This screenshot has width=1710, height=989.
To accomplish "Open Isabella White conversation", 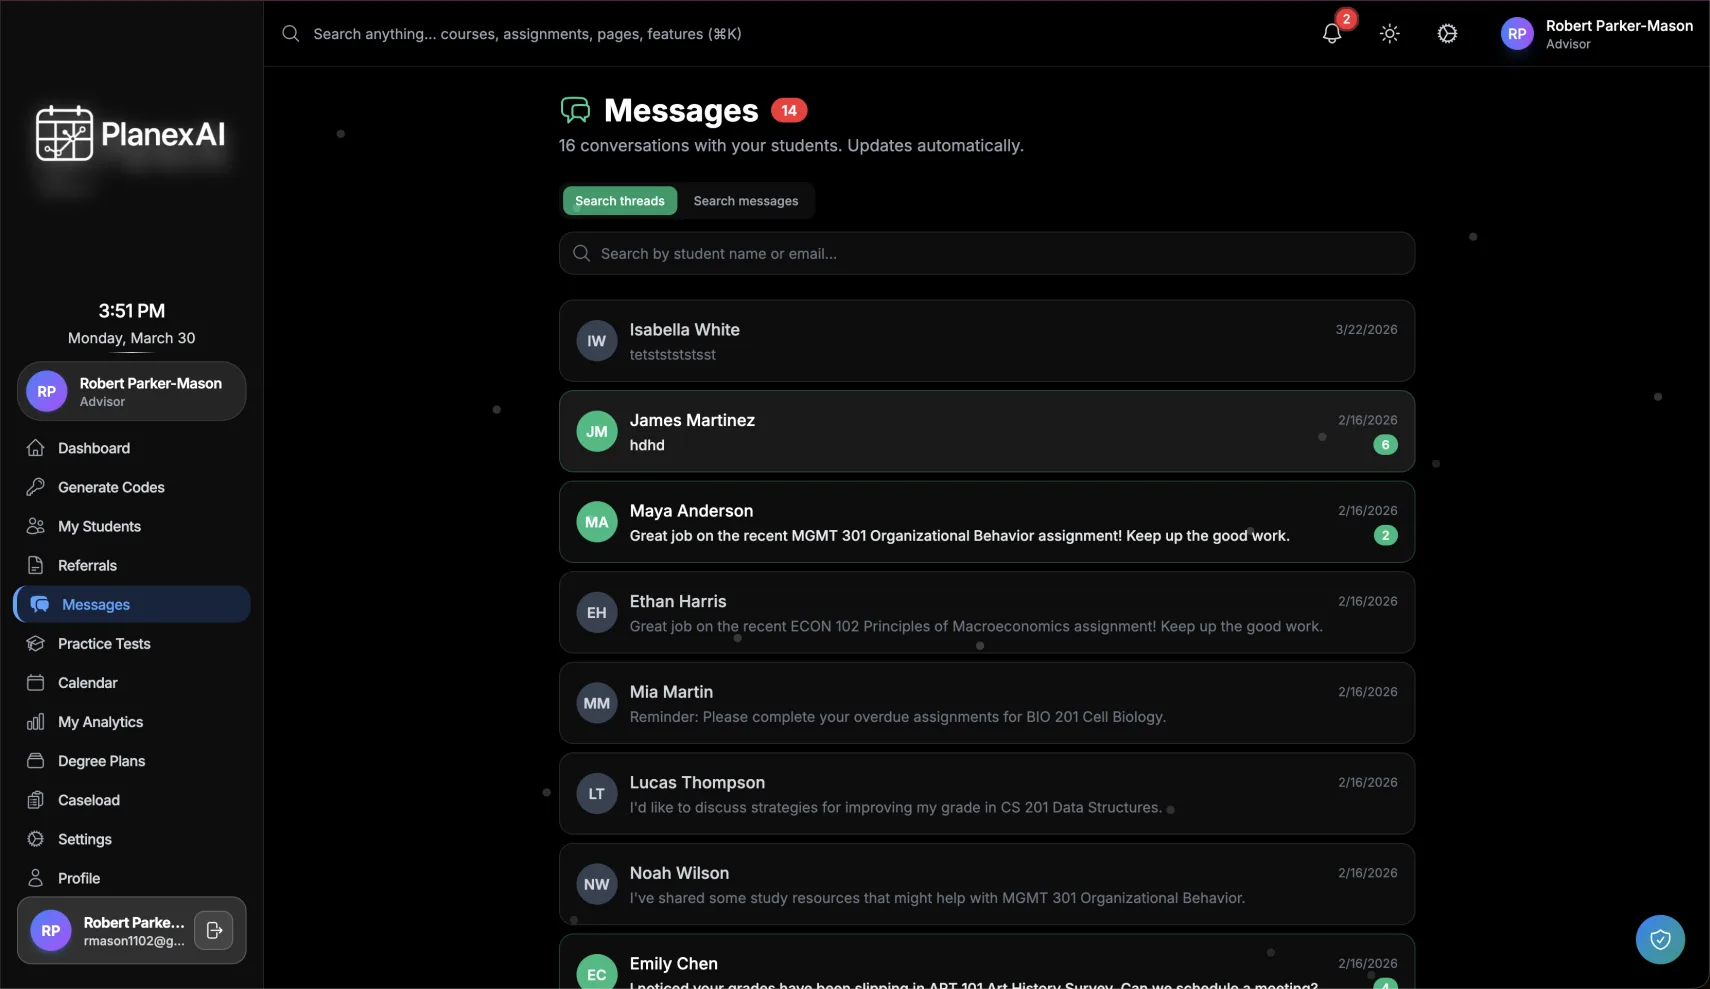I will click(x=987, y=341).
